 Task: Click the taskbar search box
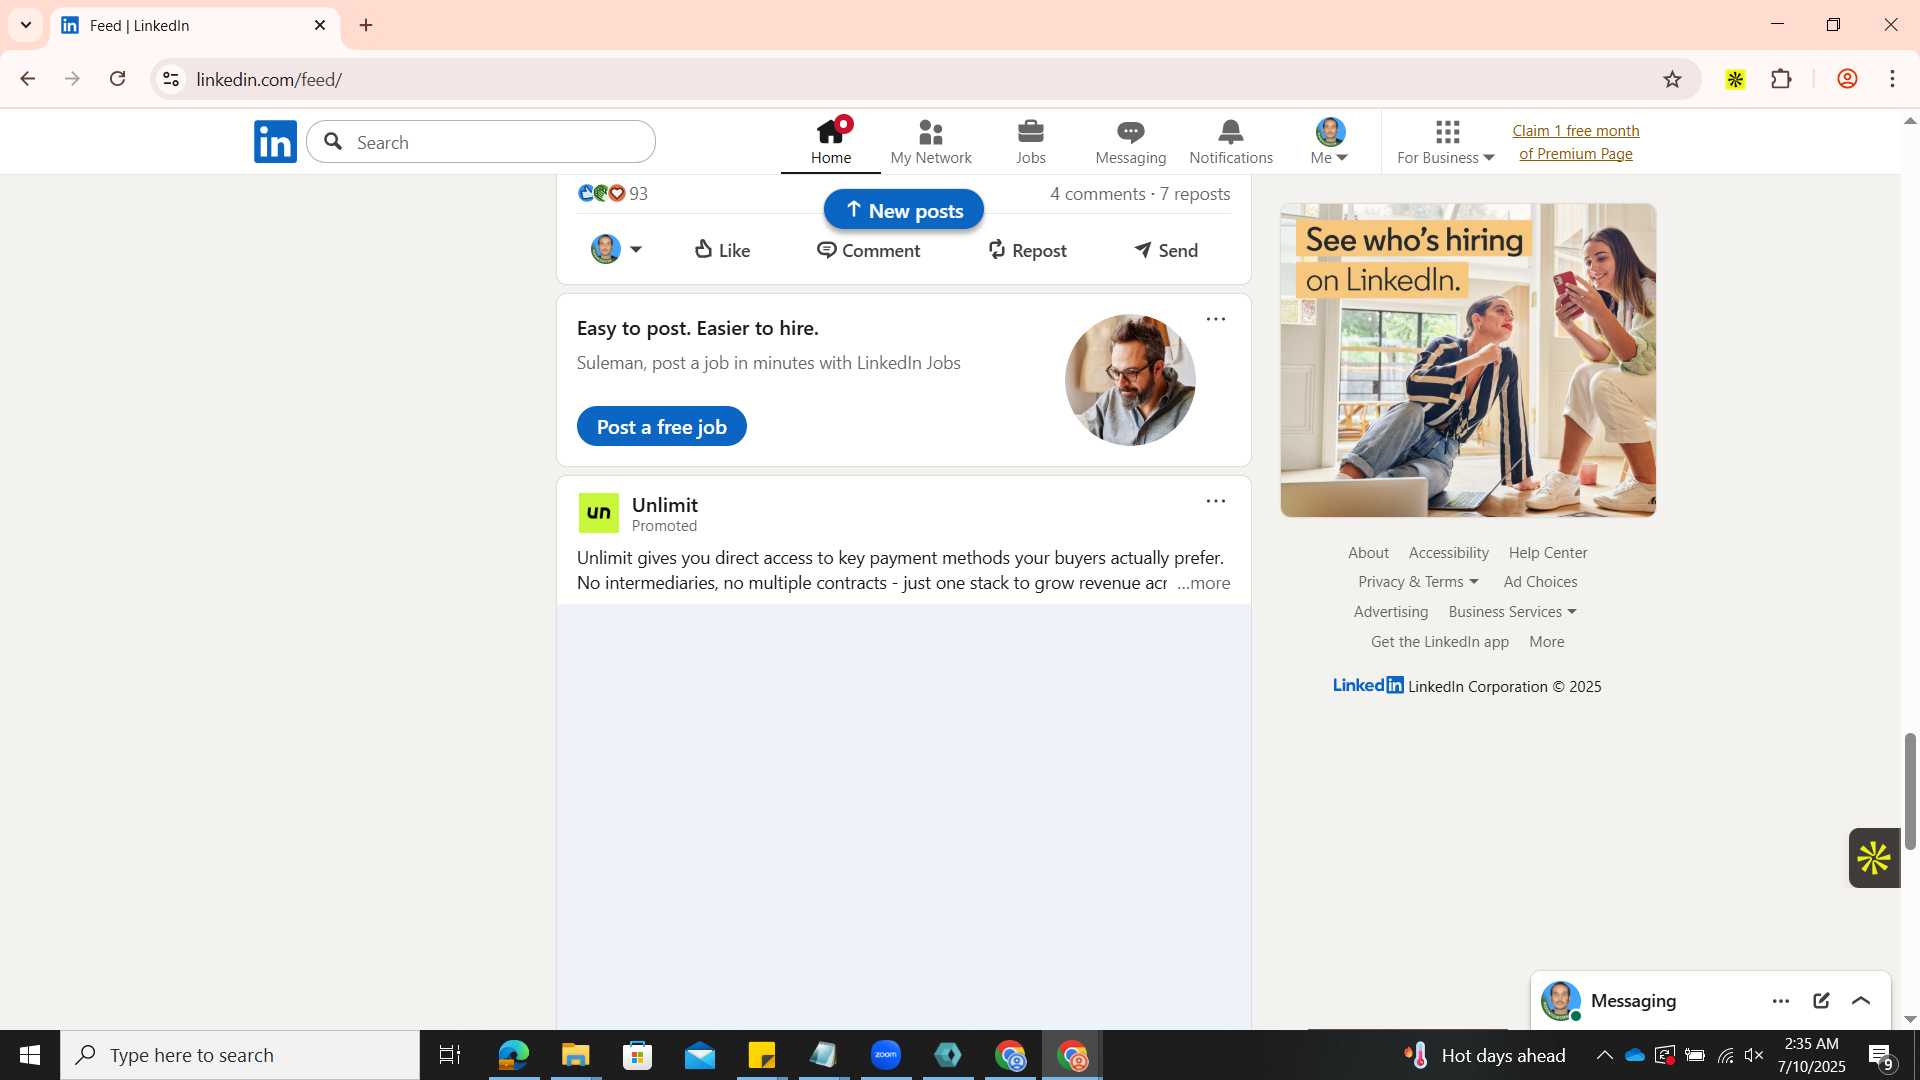coord(240,1055)
